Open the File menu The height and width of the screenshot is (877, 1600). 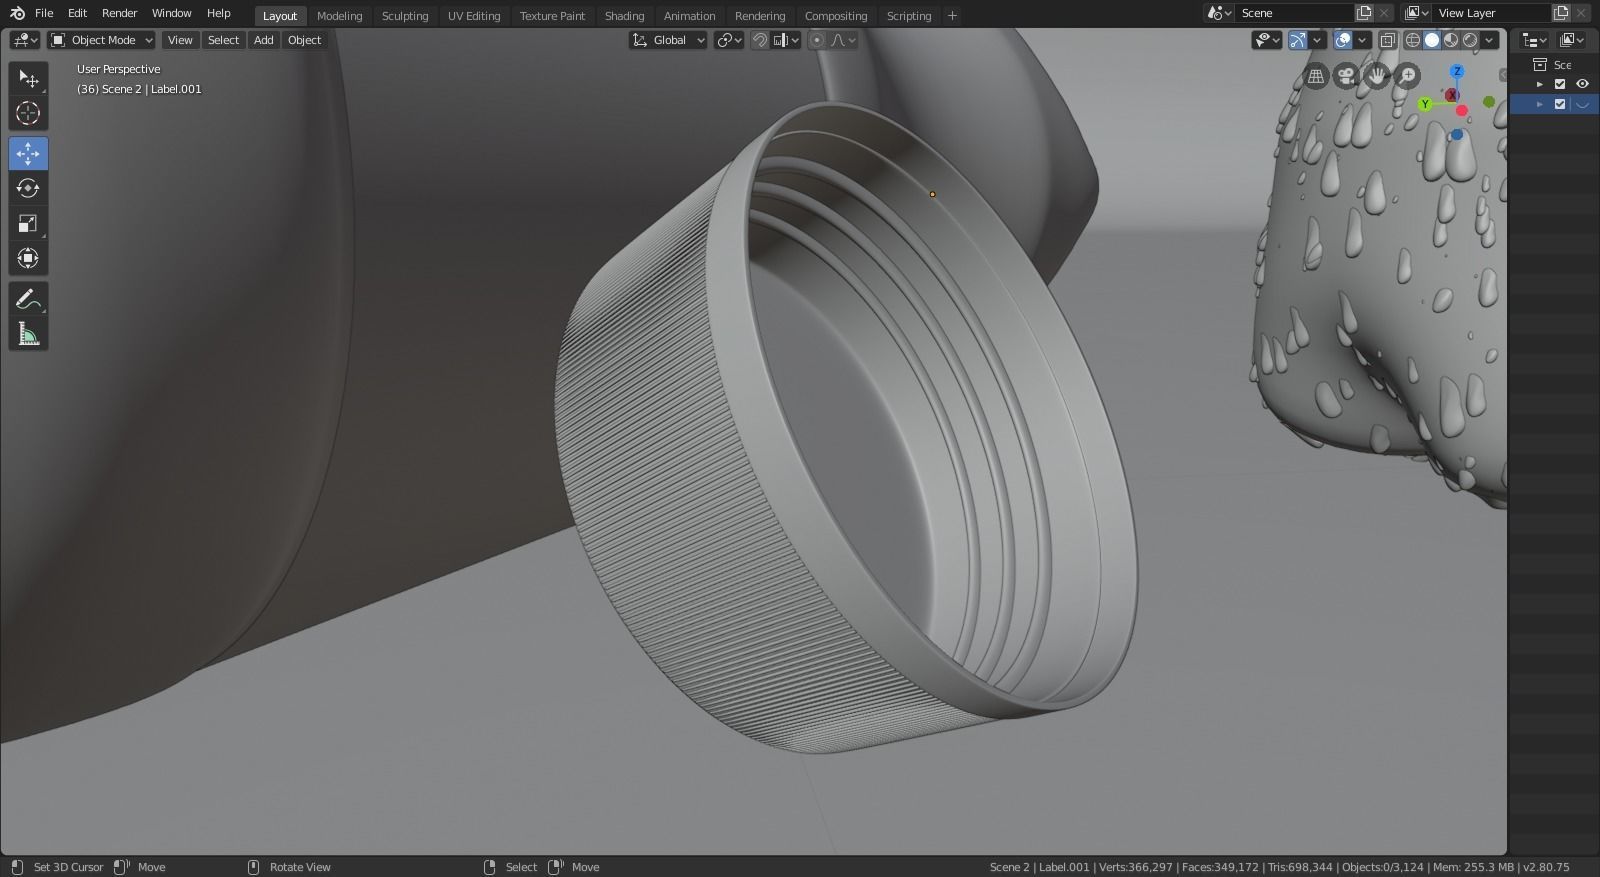click(44, 13)
